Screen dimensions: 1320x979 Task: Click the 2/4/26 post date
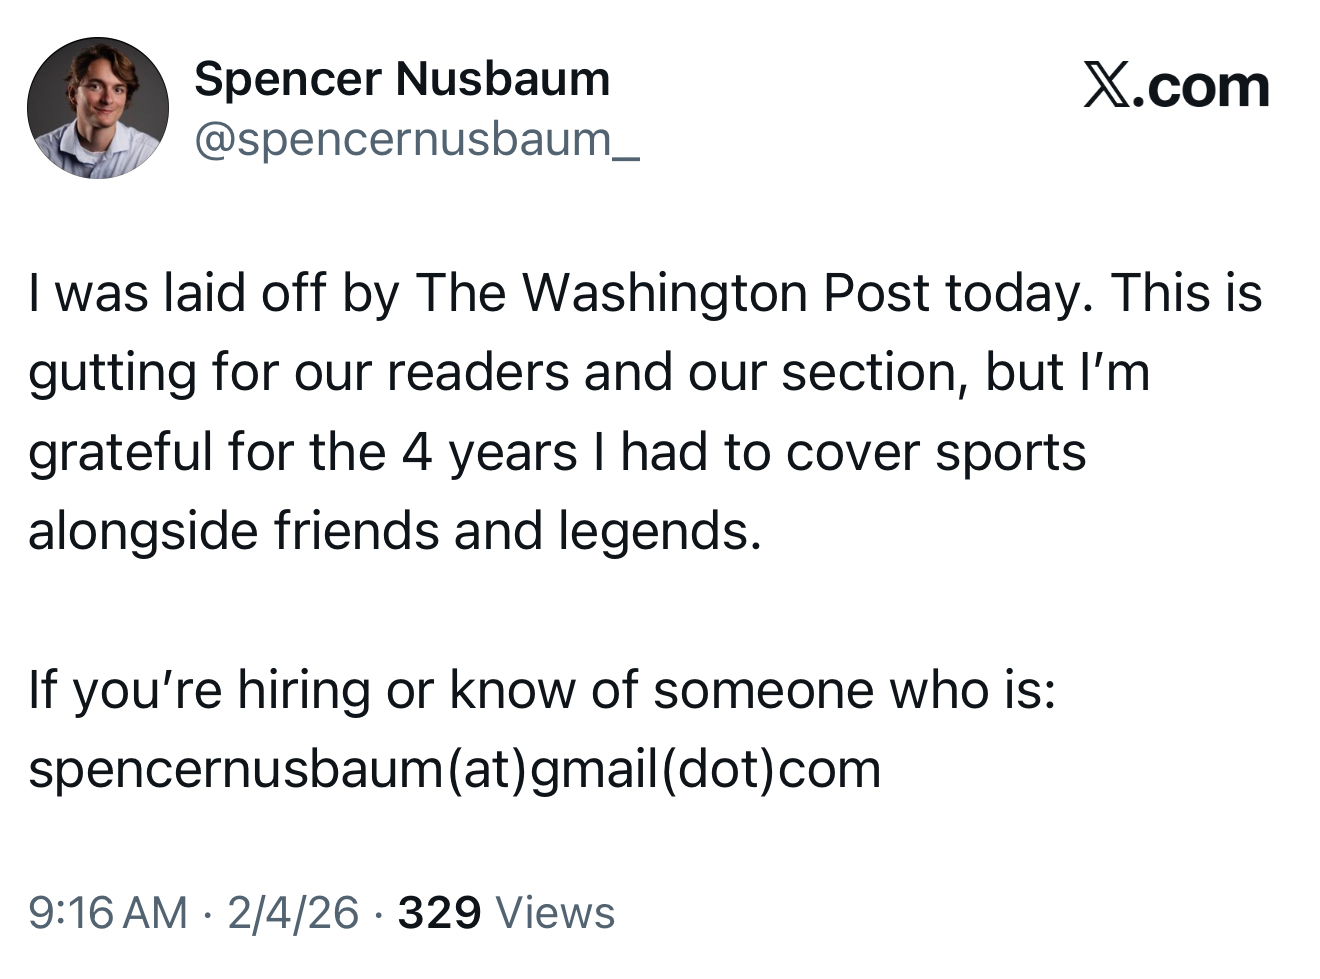[x=293, y=912]
